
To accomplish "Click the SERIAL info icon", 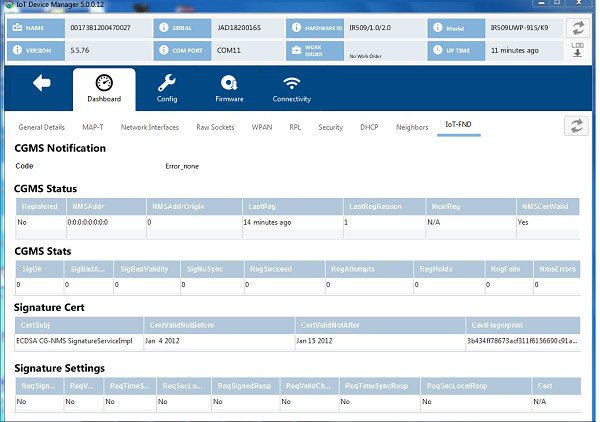I will (164, 28).
